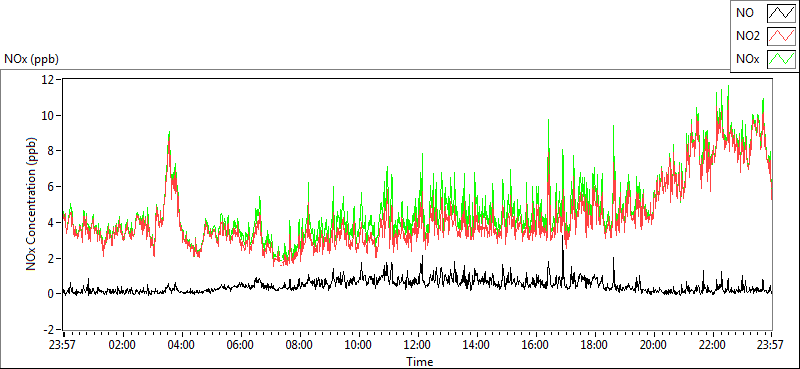
Task: Click the 04:00 time tick label
Action: click(181, 344)
